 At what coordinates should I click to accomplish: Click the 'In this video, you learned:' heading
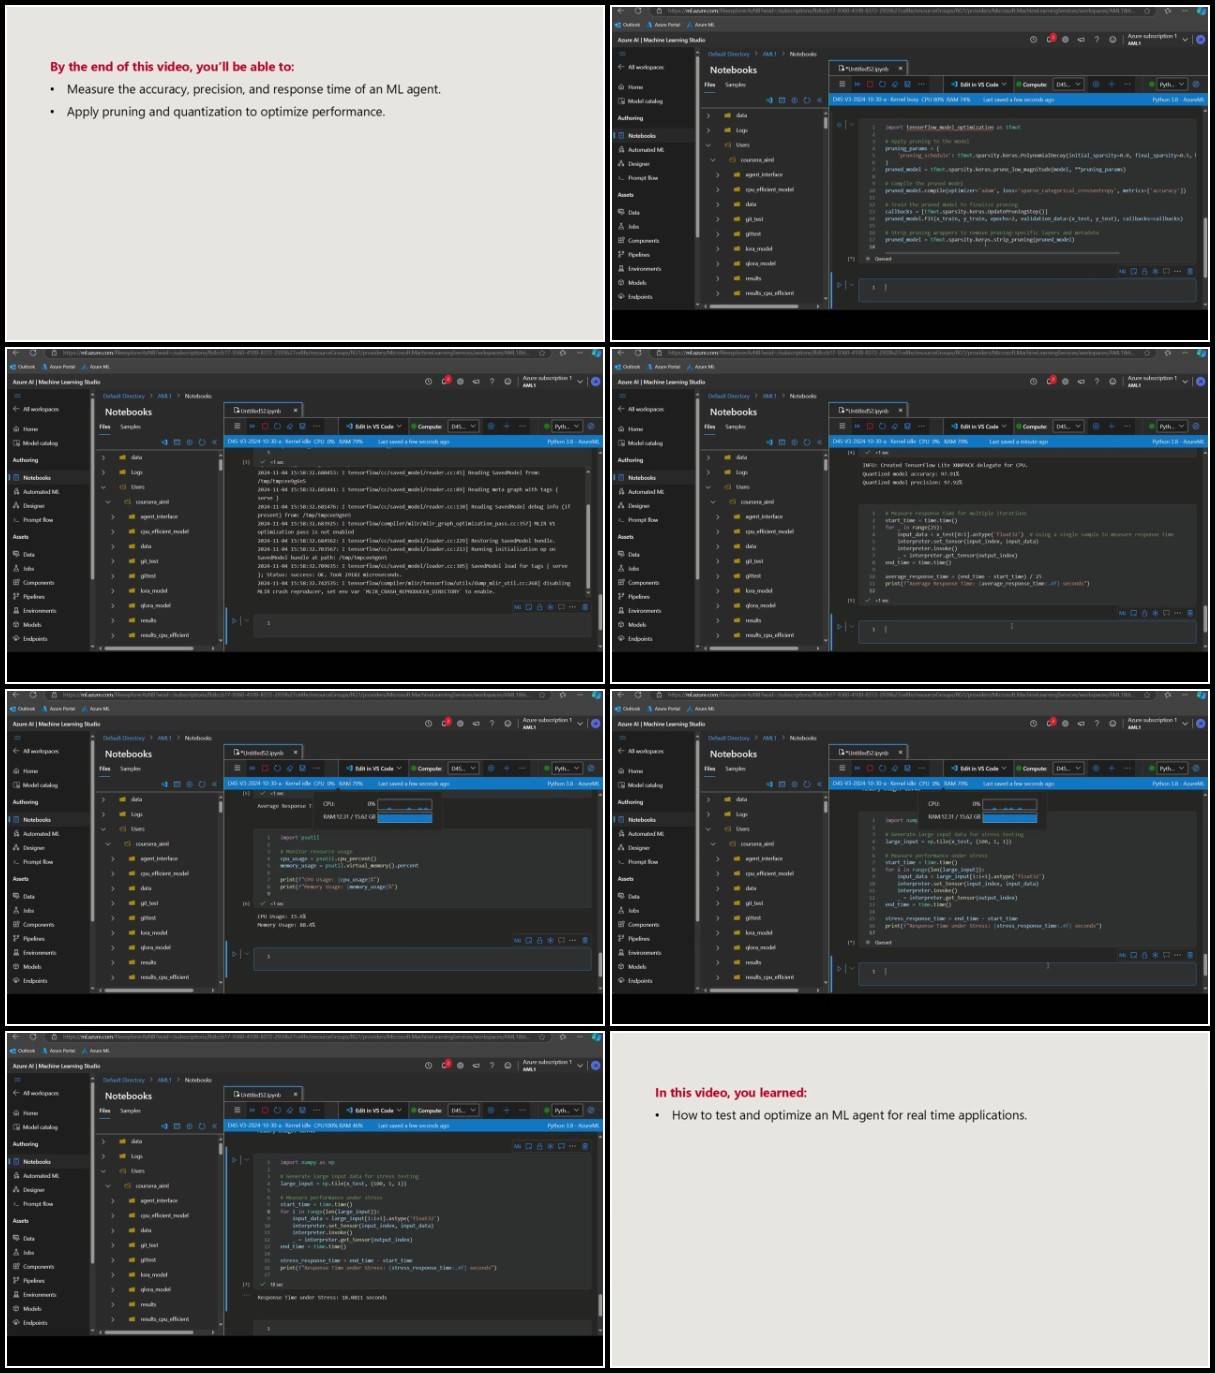pyautogui.click(x=730, y=1093)
